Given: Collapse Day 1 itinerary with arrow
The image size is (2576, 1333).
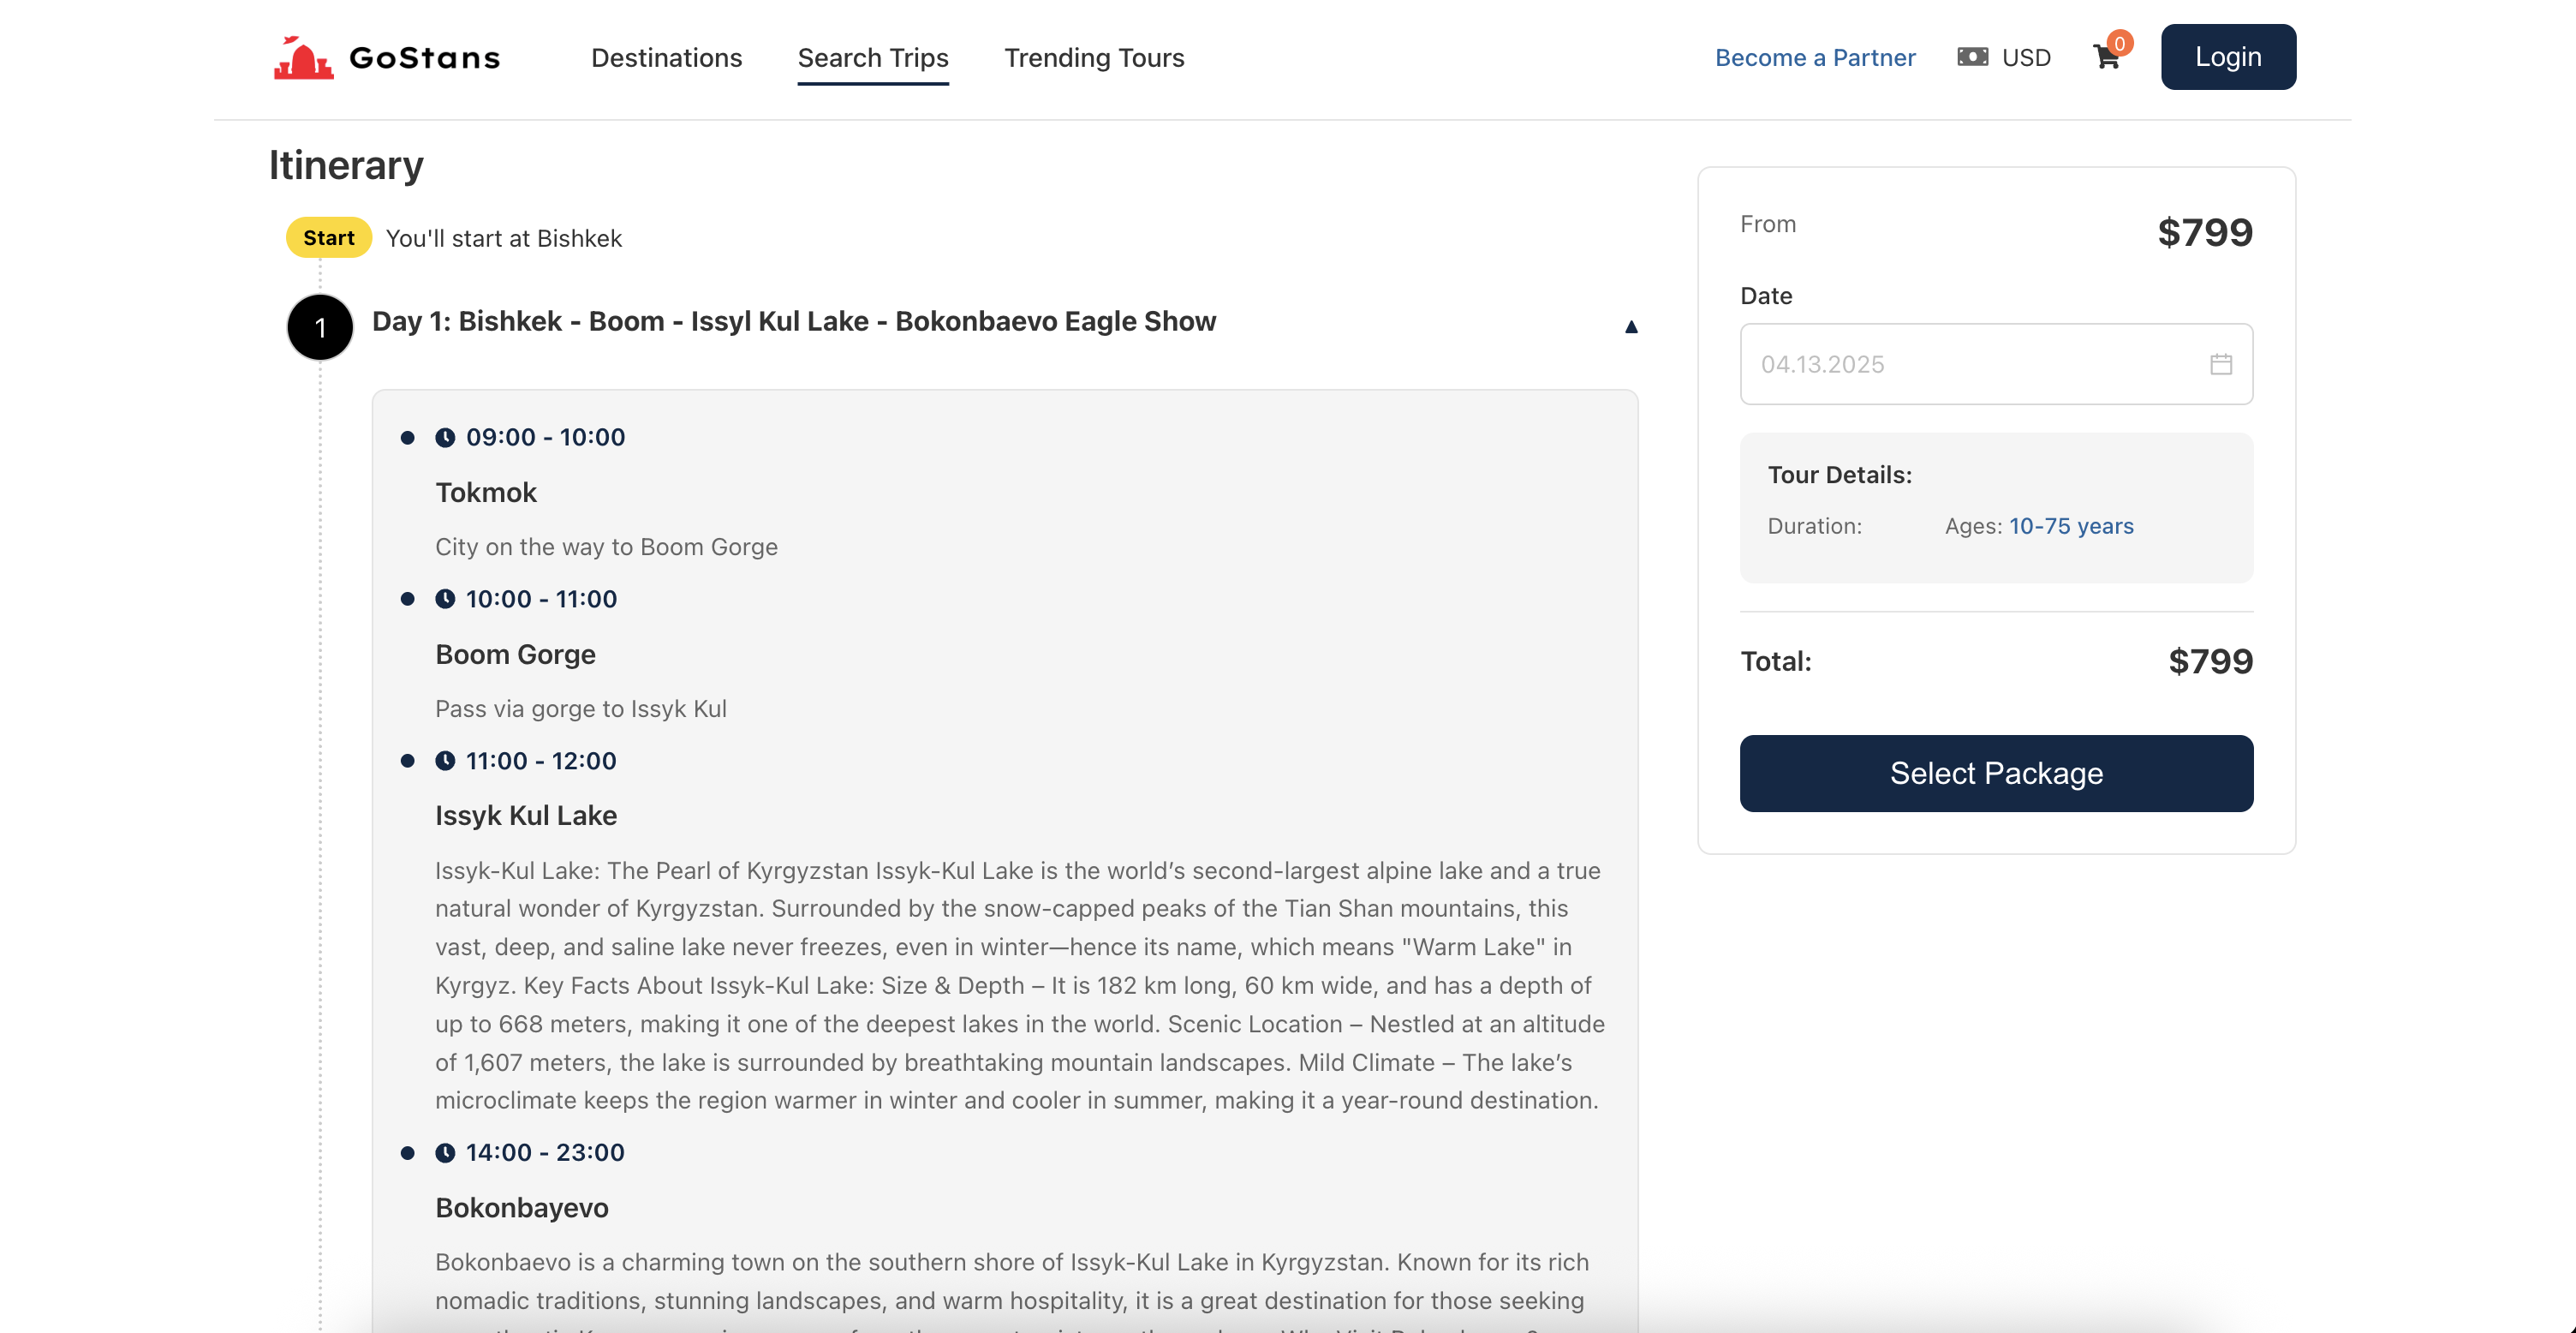Looking at the screenshot, I should [x=1631, y=327].
